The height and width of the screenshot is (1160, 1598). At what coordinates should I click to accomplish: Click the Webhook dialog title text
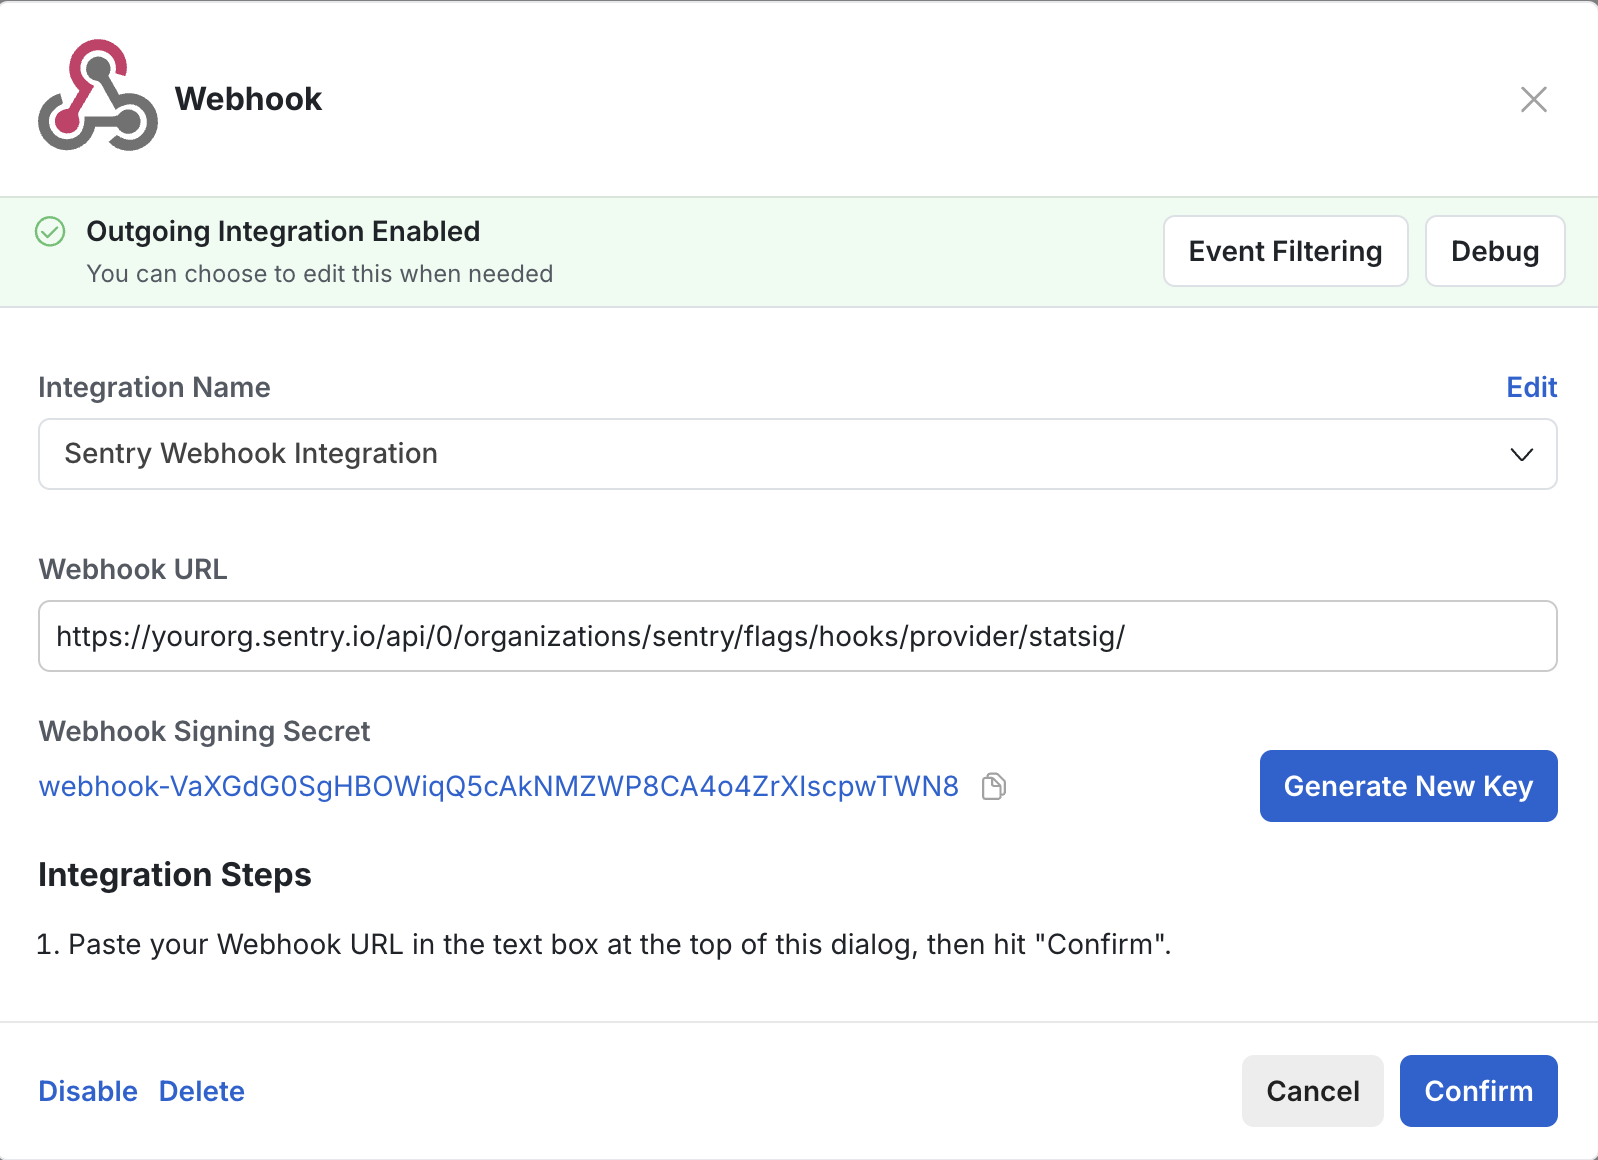(248, 99)
